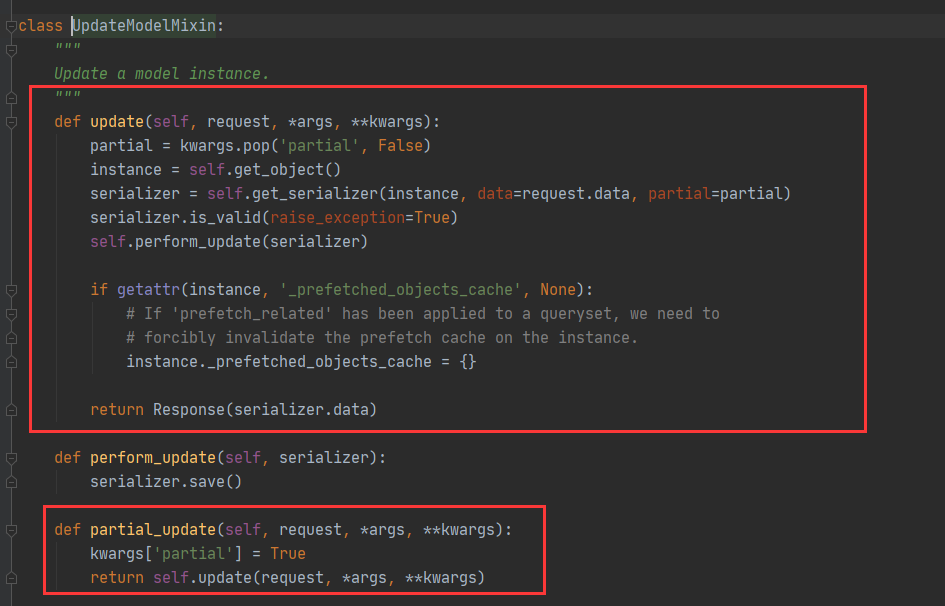The height and width of the screenshot is (606, 945).
Task: Collapse the UpdateModelMixin class fold marker
Action: click(x=11, y=26)
